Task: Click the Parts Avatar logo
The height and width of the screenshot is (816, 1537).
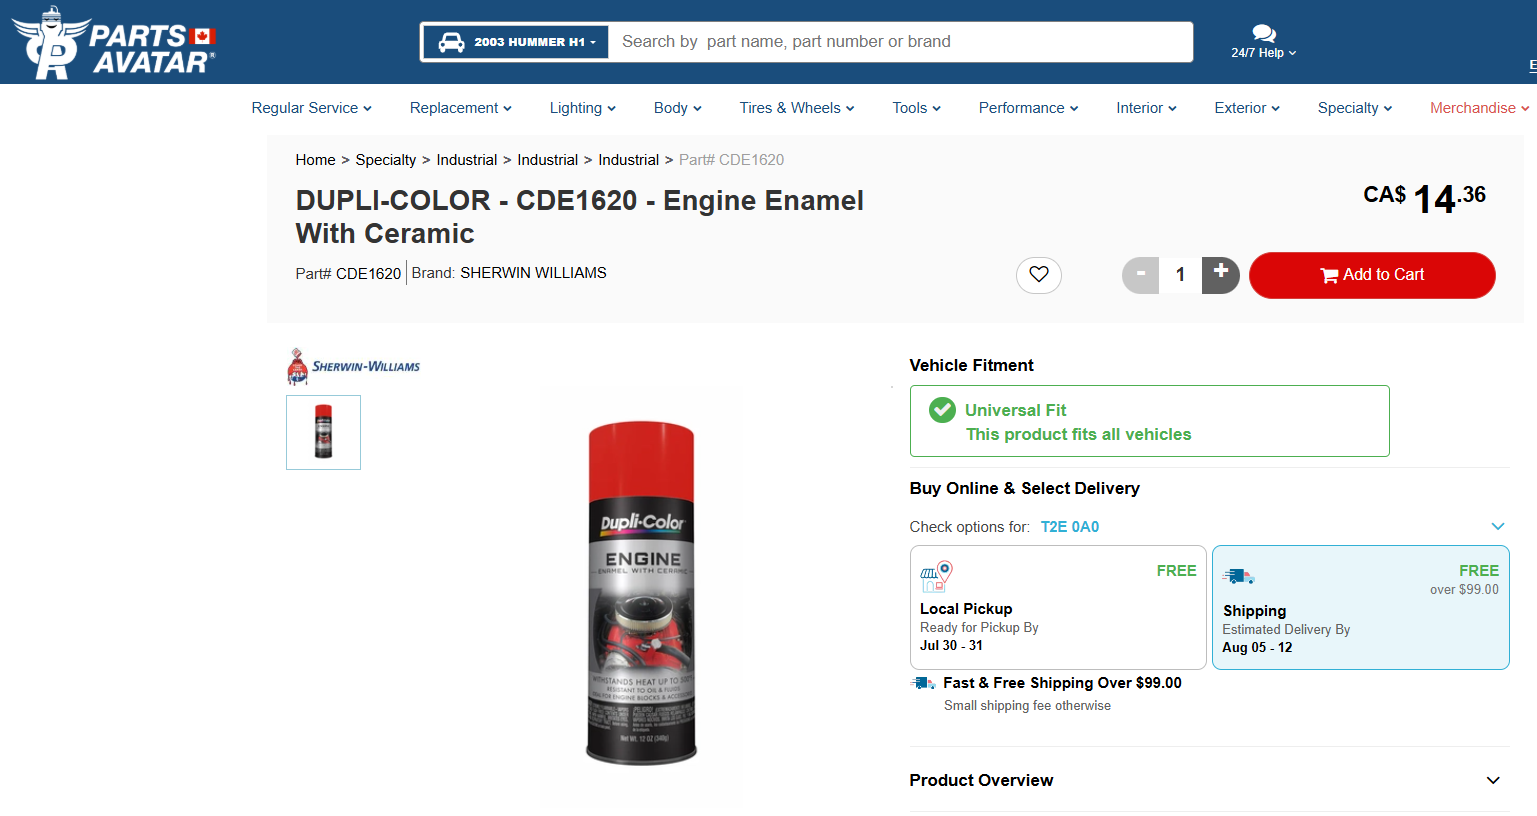Action: 114,43
